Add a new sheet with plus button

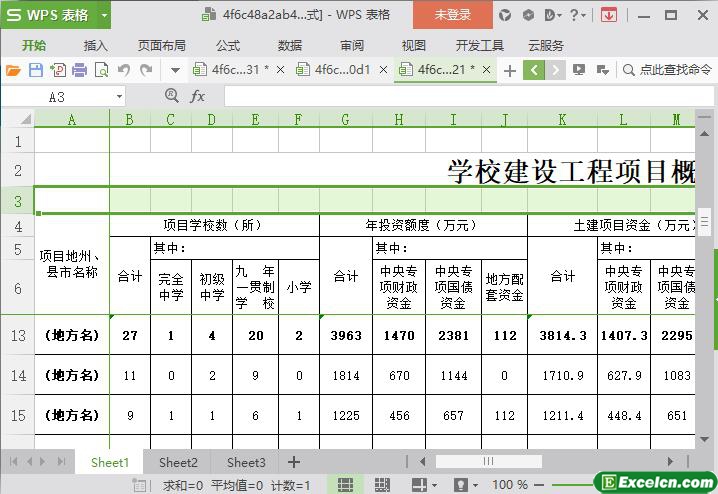[293, 462]
